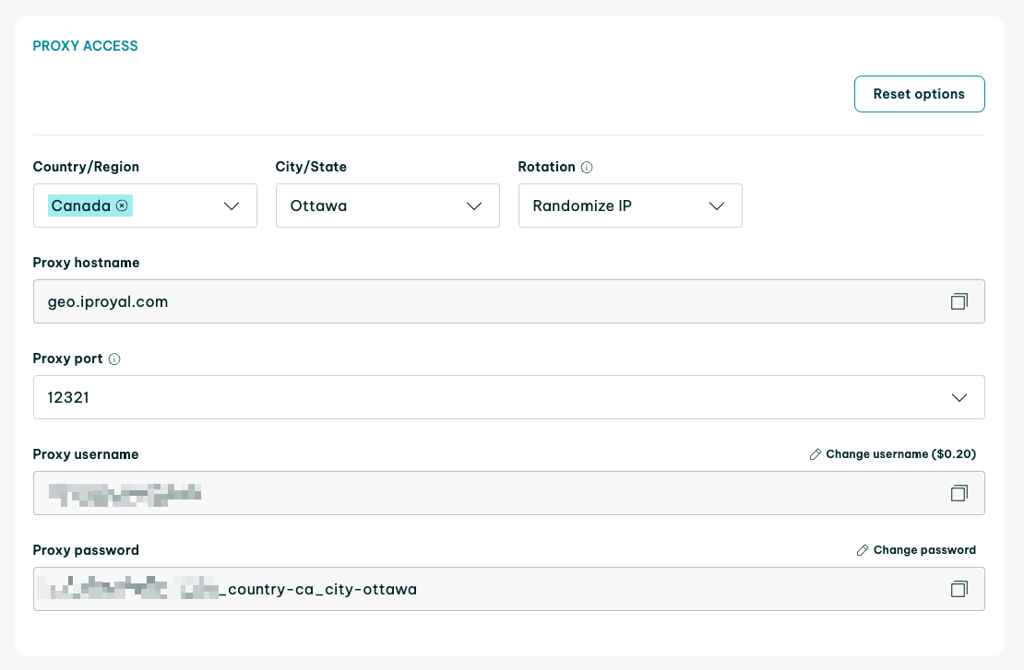The width and height of the screenshot is (1024, 670).
Task: Expand the Country/Region dropdown chevron
Action: coord(231,206)
